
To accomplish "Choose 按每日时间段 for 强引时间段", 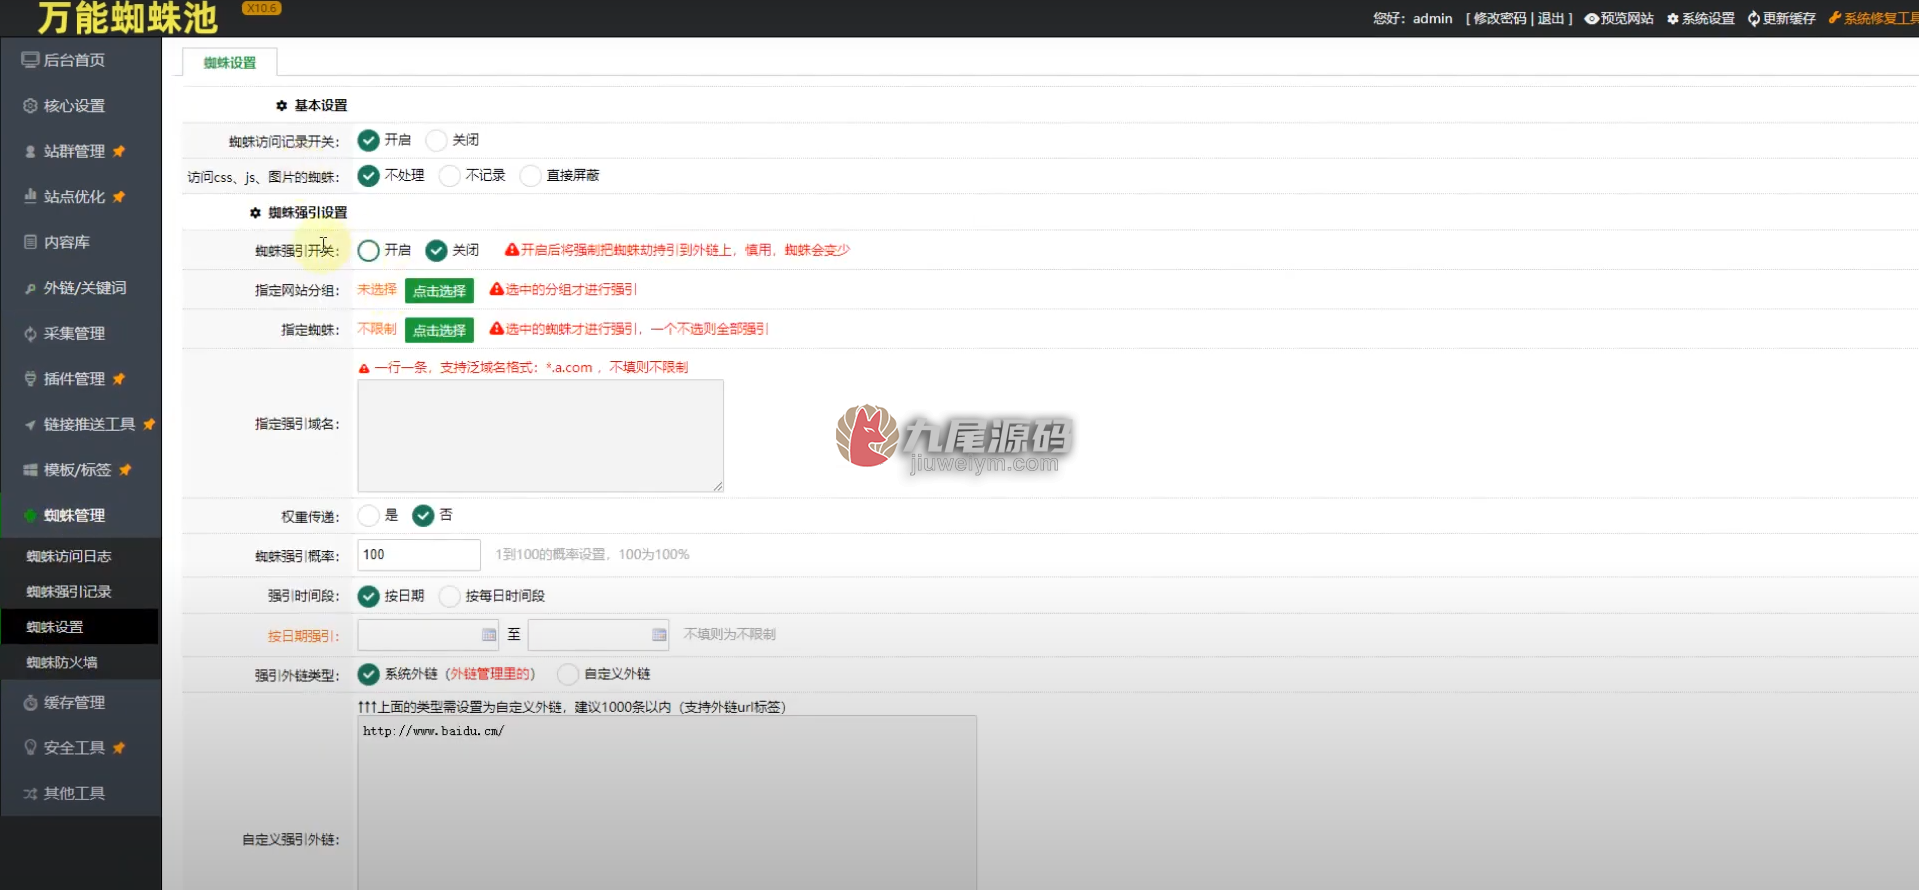I will tap(450, 596).
